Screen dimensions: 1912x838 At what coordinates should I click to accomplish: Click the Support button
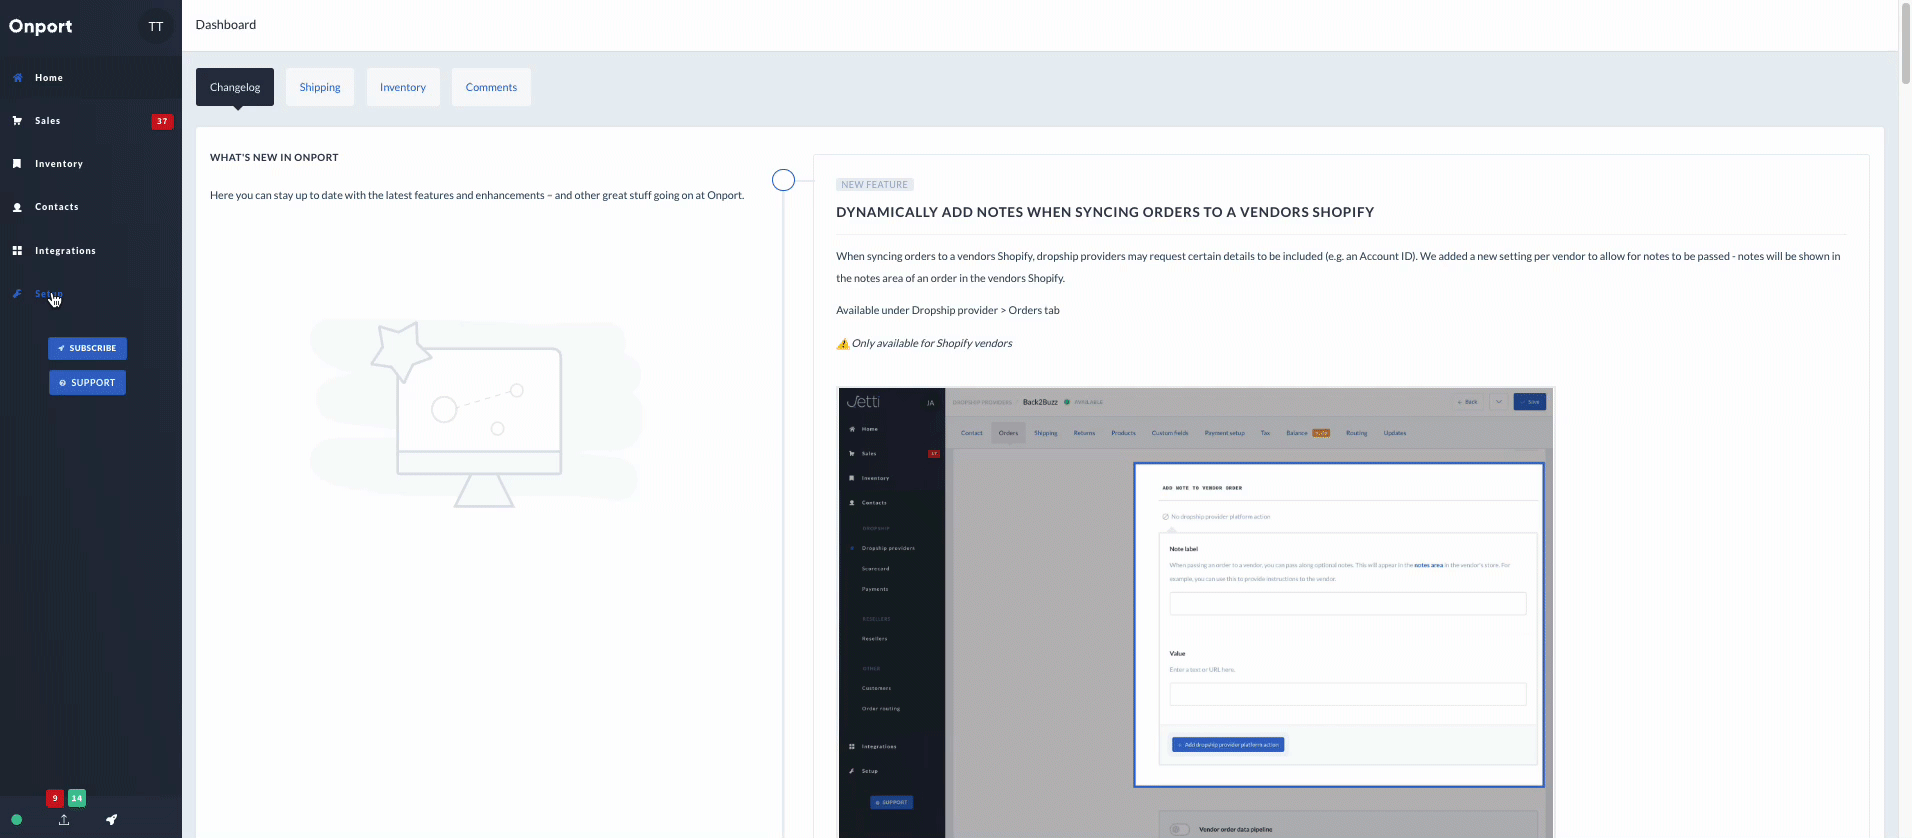[87, 383]
